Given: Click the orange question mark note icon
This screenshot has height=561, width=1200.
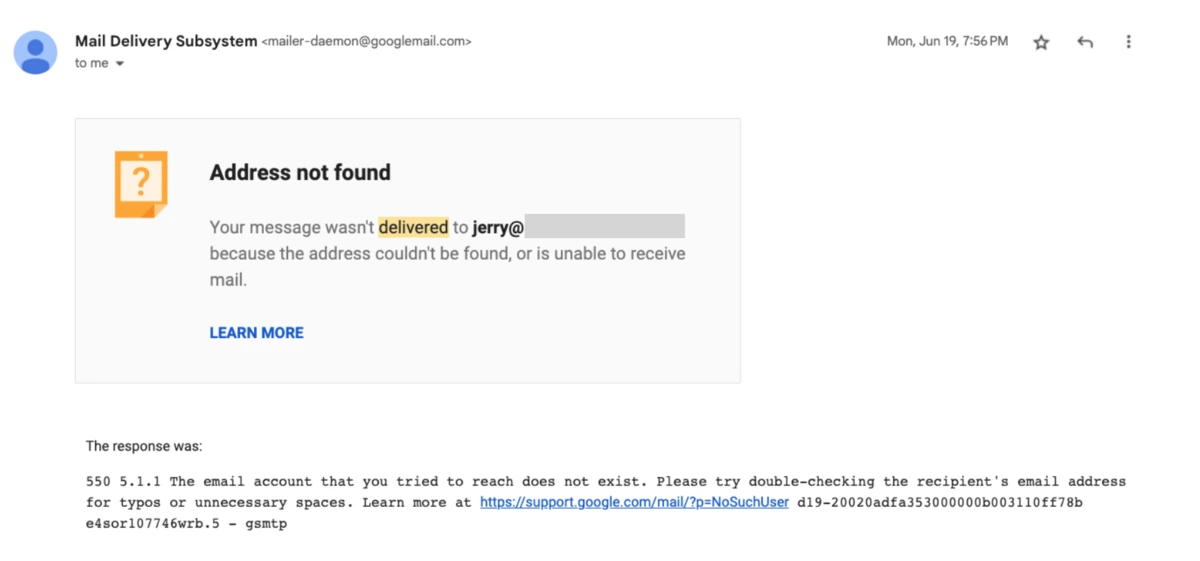Looking at the screenshot, I should point(141,184).
